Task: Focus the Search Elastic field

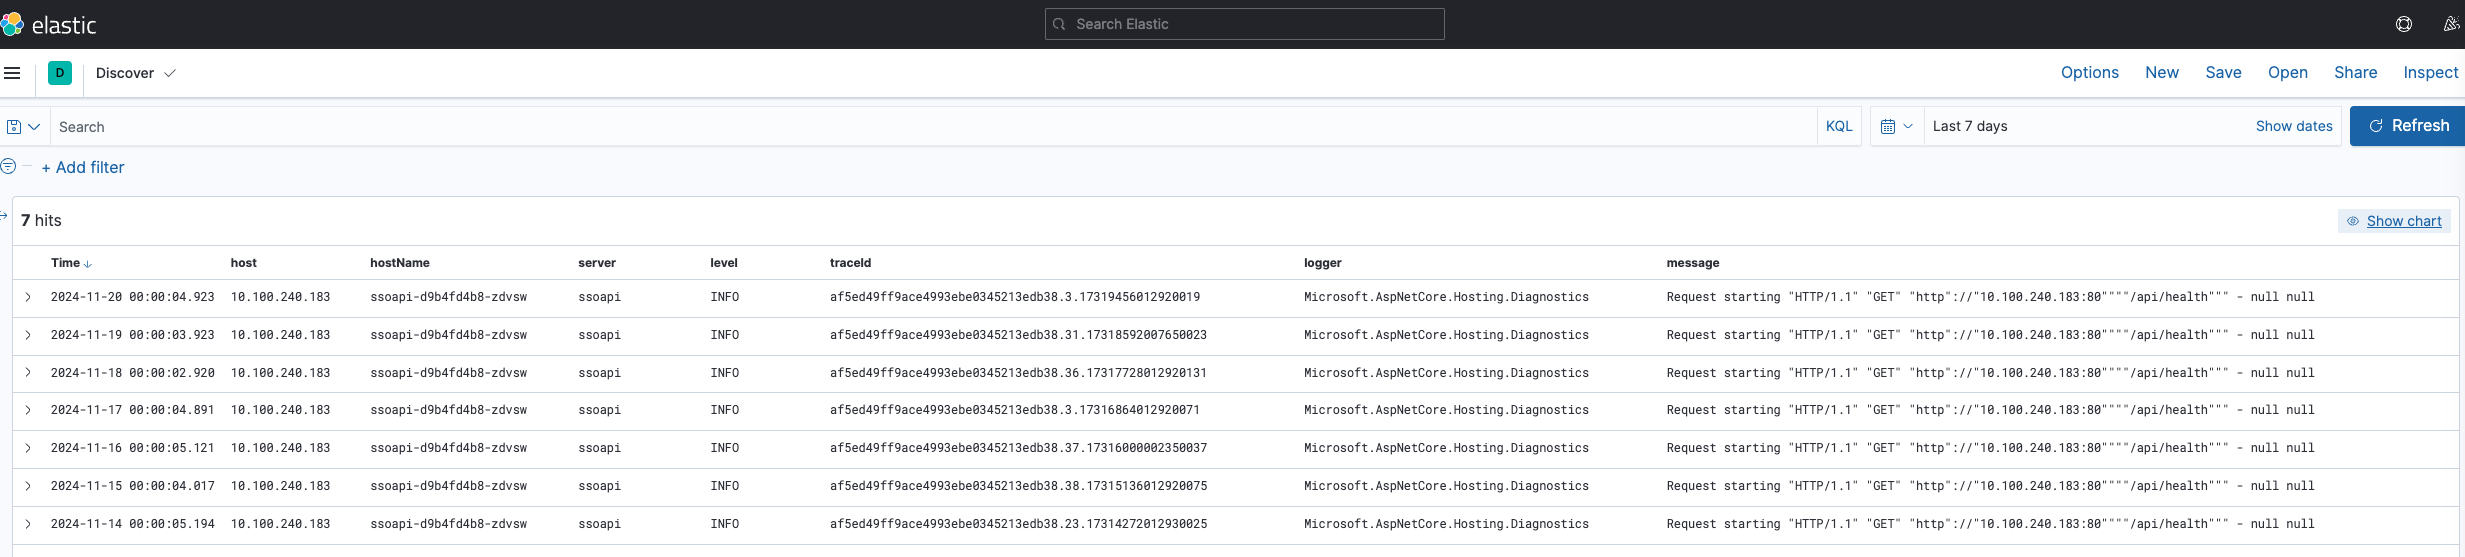Action: (x=1245, y=24)
